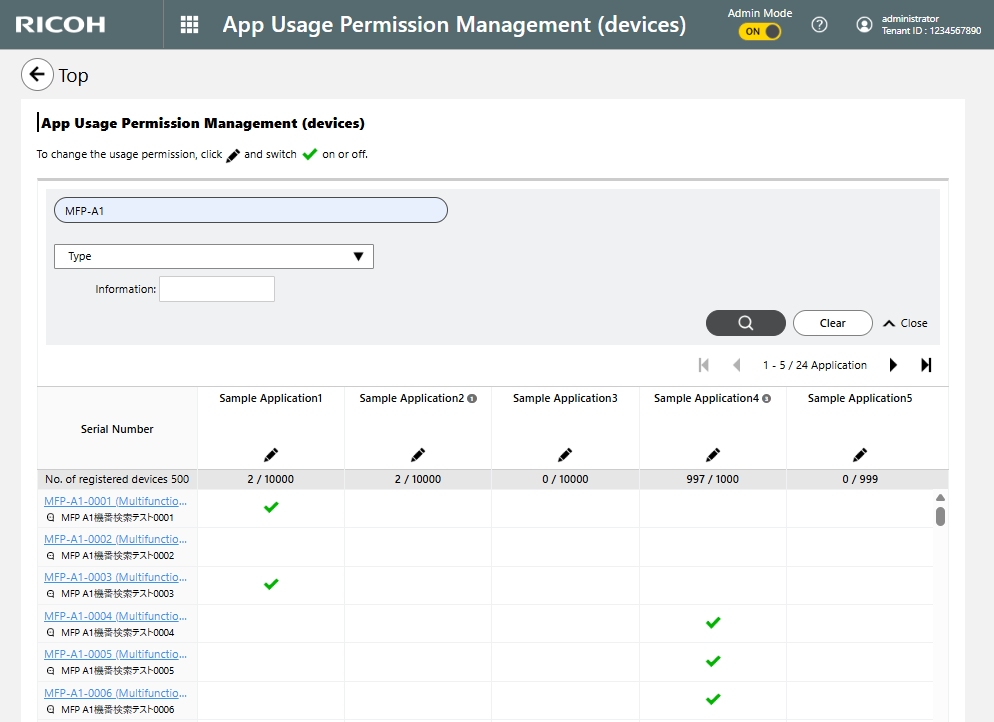Image resolution: width=994 pixels, height=722 pixels.
Task: Go to next page of applications
Action: tap(893, 365)
